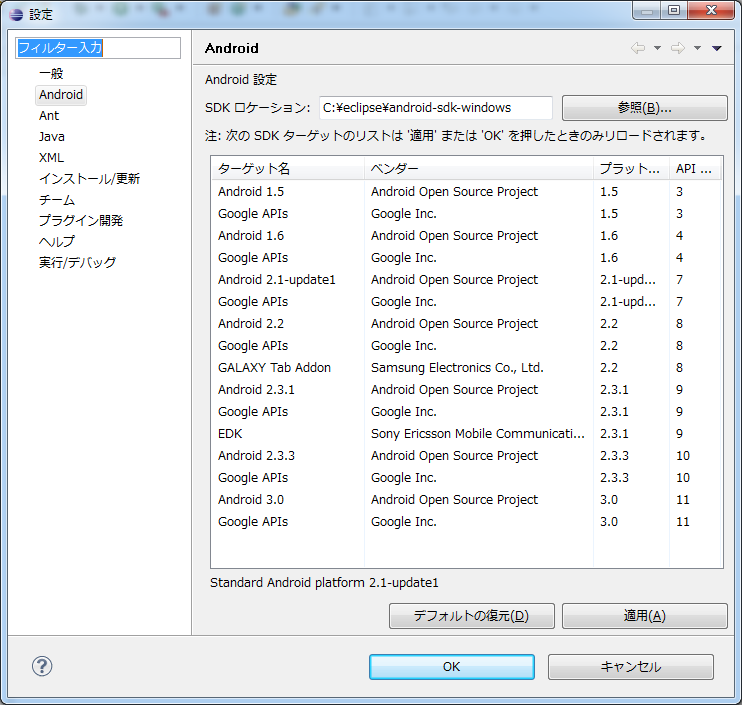Select Google APIs row with platform 1.6
Viewport: 742px width, 705px height.
(467, 258)
